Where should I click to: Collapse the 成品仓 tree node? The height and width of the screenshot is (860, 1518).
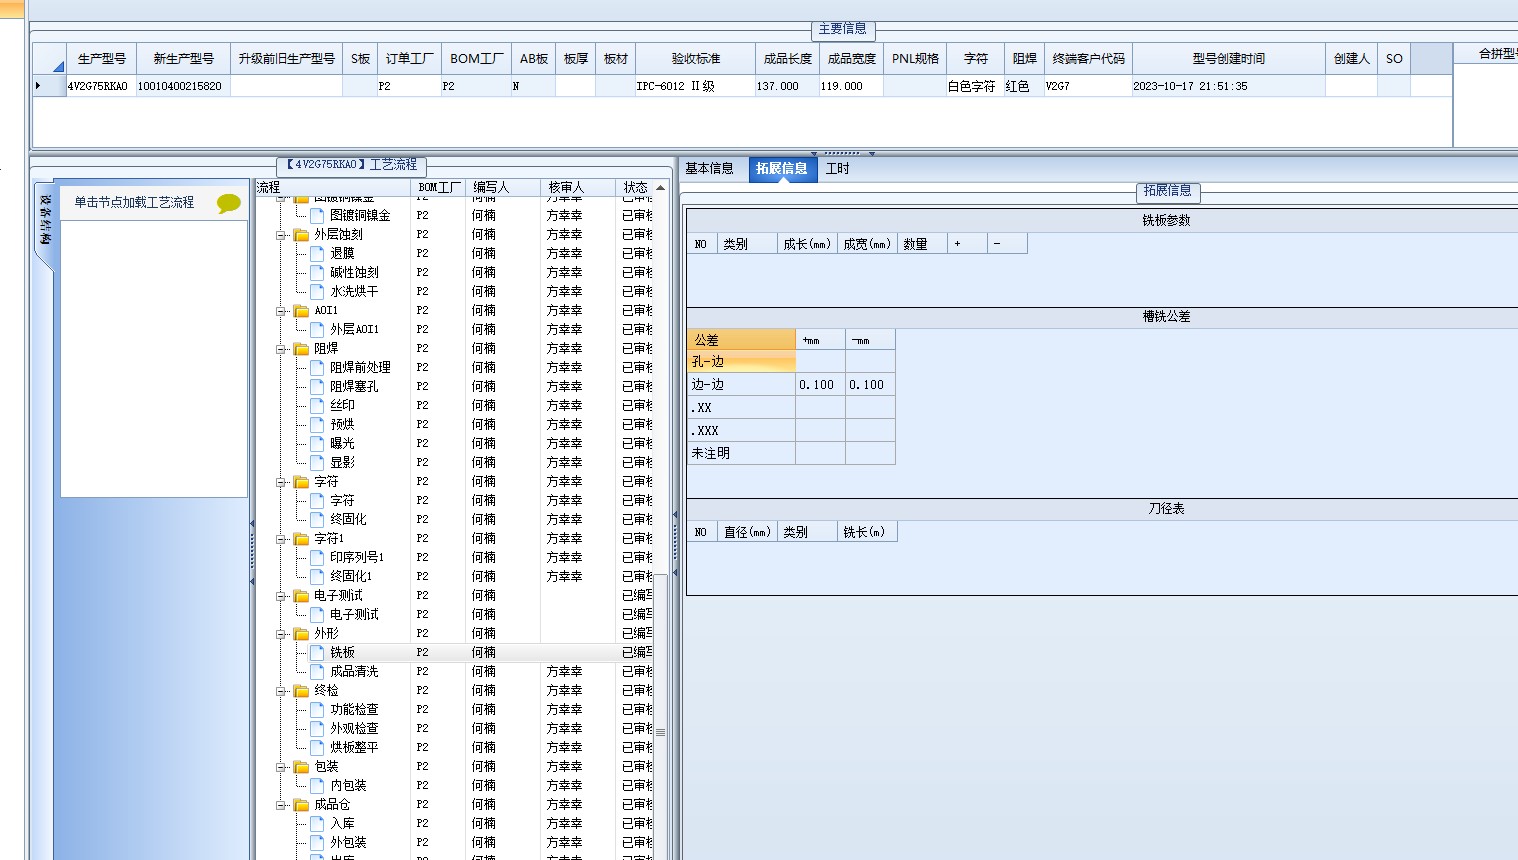(x=281, y=805)
